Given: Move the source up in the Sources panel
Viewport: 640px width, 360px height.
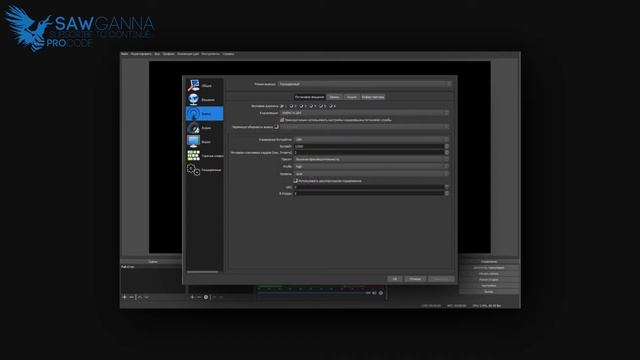Looking at the screenshot, I should (214, 297).
